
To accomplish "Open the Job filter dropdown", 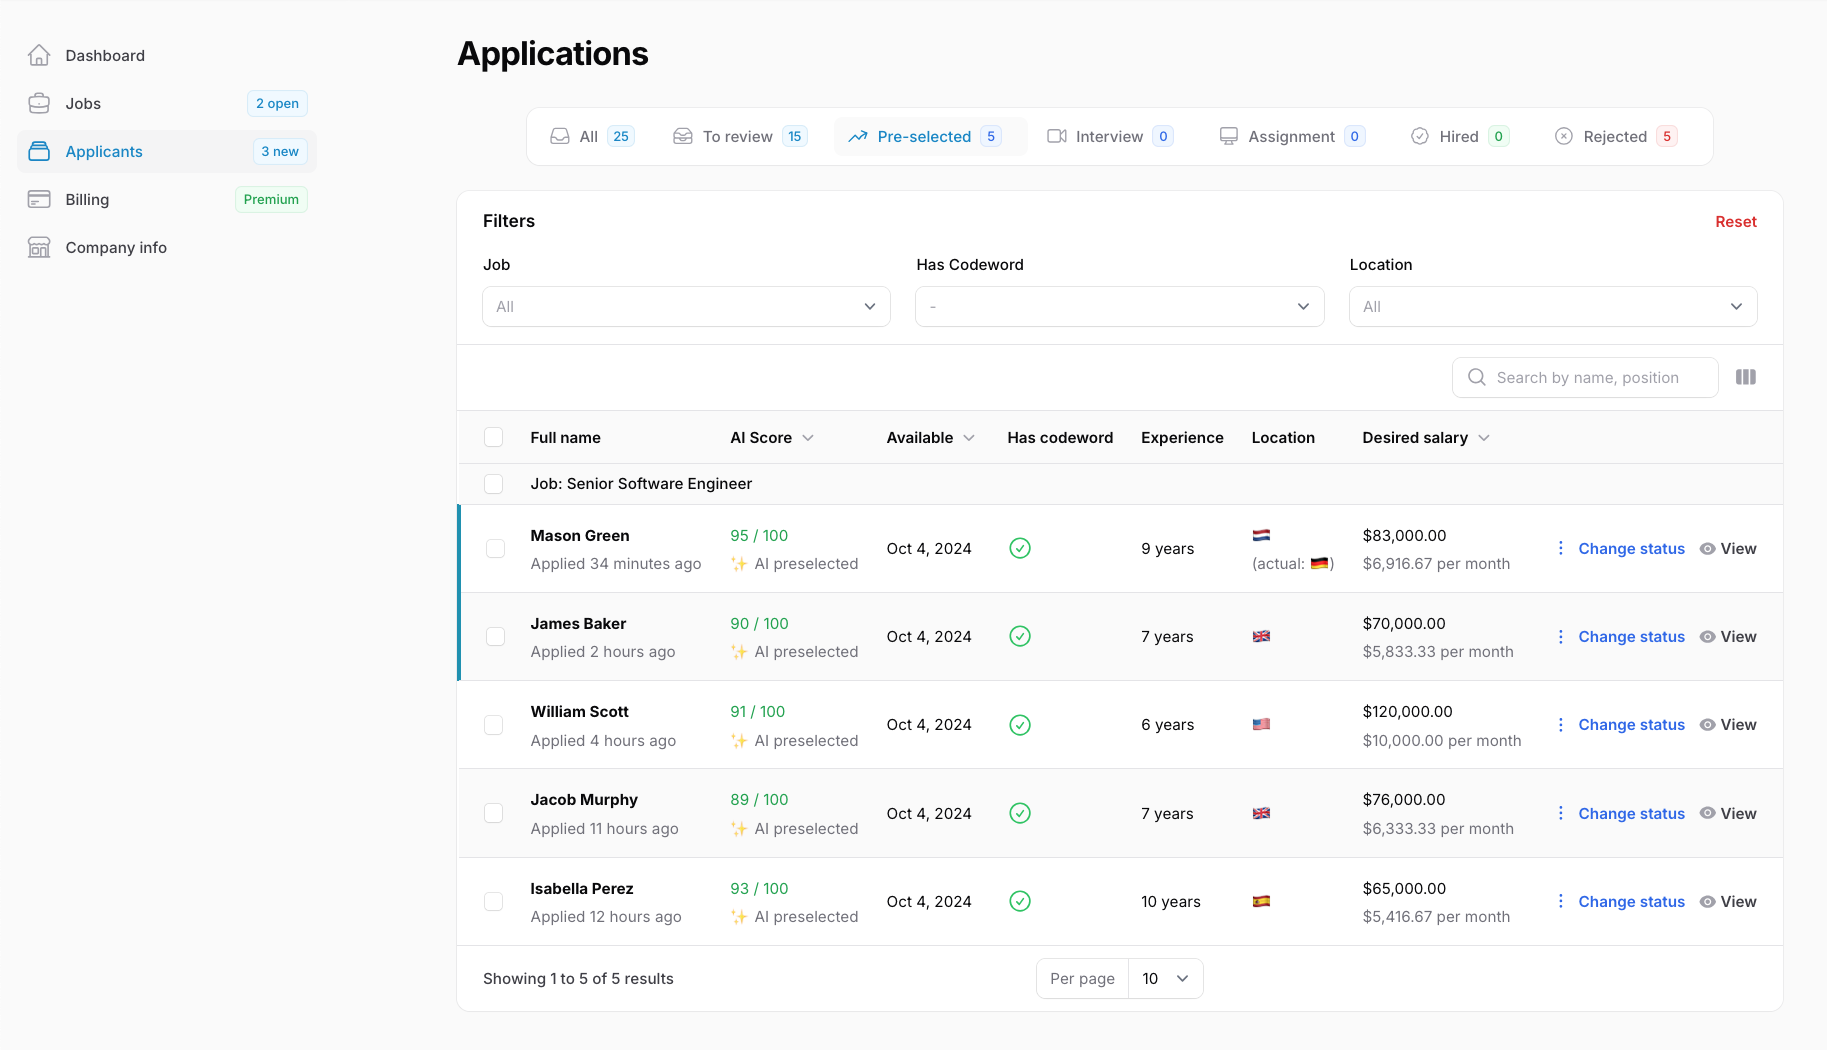I will click(x=686, y=306).
